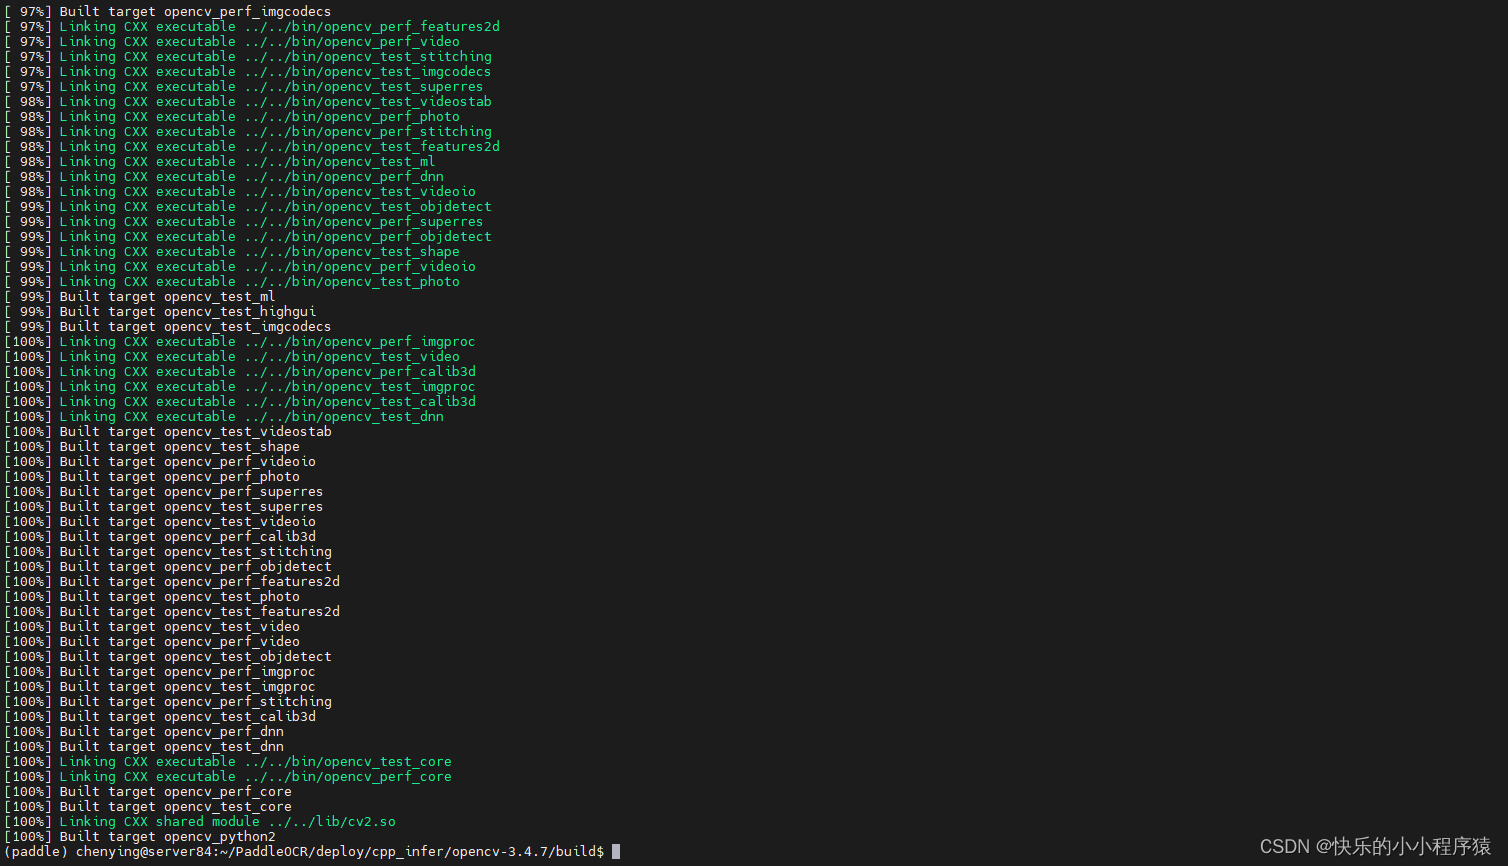
Task: Click the line linking opencv_test_dnn executable
Action: pos(224,417)
